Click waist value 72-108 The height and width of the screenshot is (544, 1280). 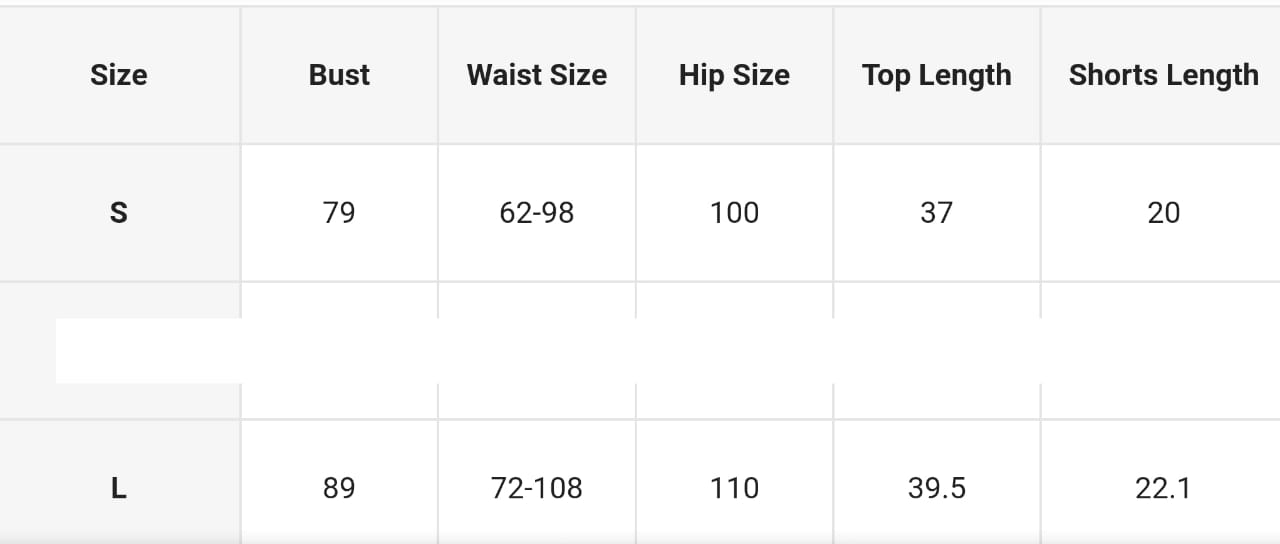point(537,488)
